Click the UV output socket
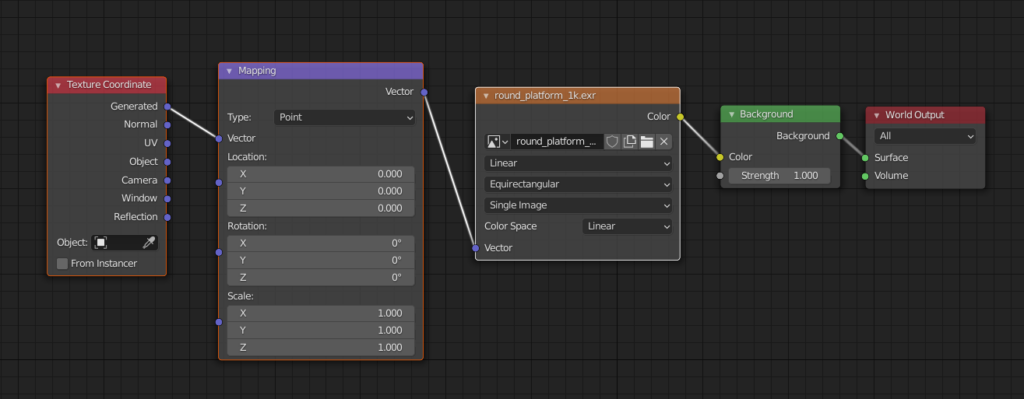 click(167, 142)
